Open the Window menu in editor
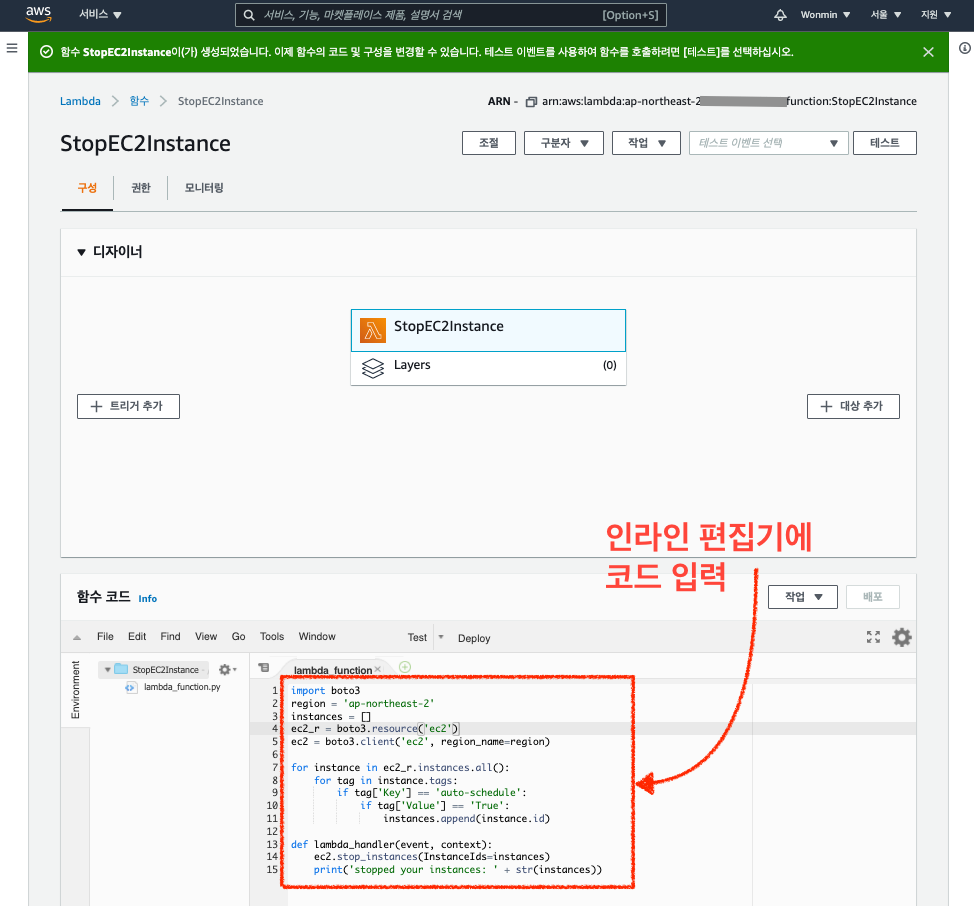This screenshot has width=974, height=906. click(317, 636)
